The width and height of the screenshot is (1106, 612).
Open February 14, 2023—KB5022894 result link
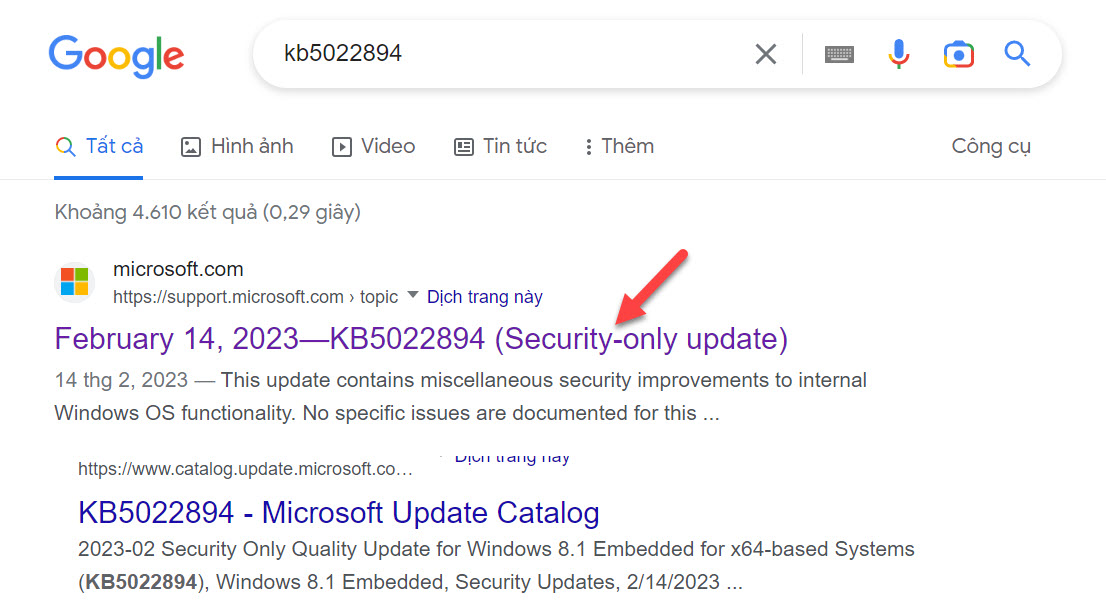pyautogui.click(x=421, y=339)
